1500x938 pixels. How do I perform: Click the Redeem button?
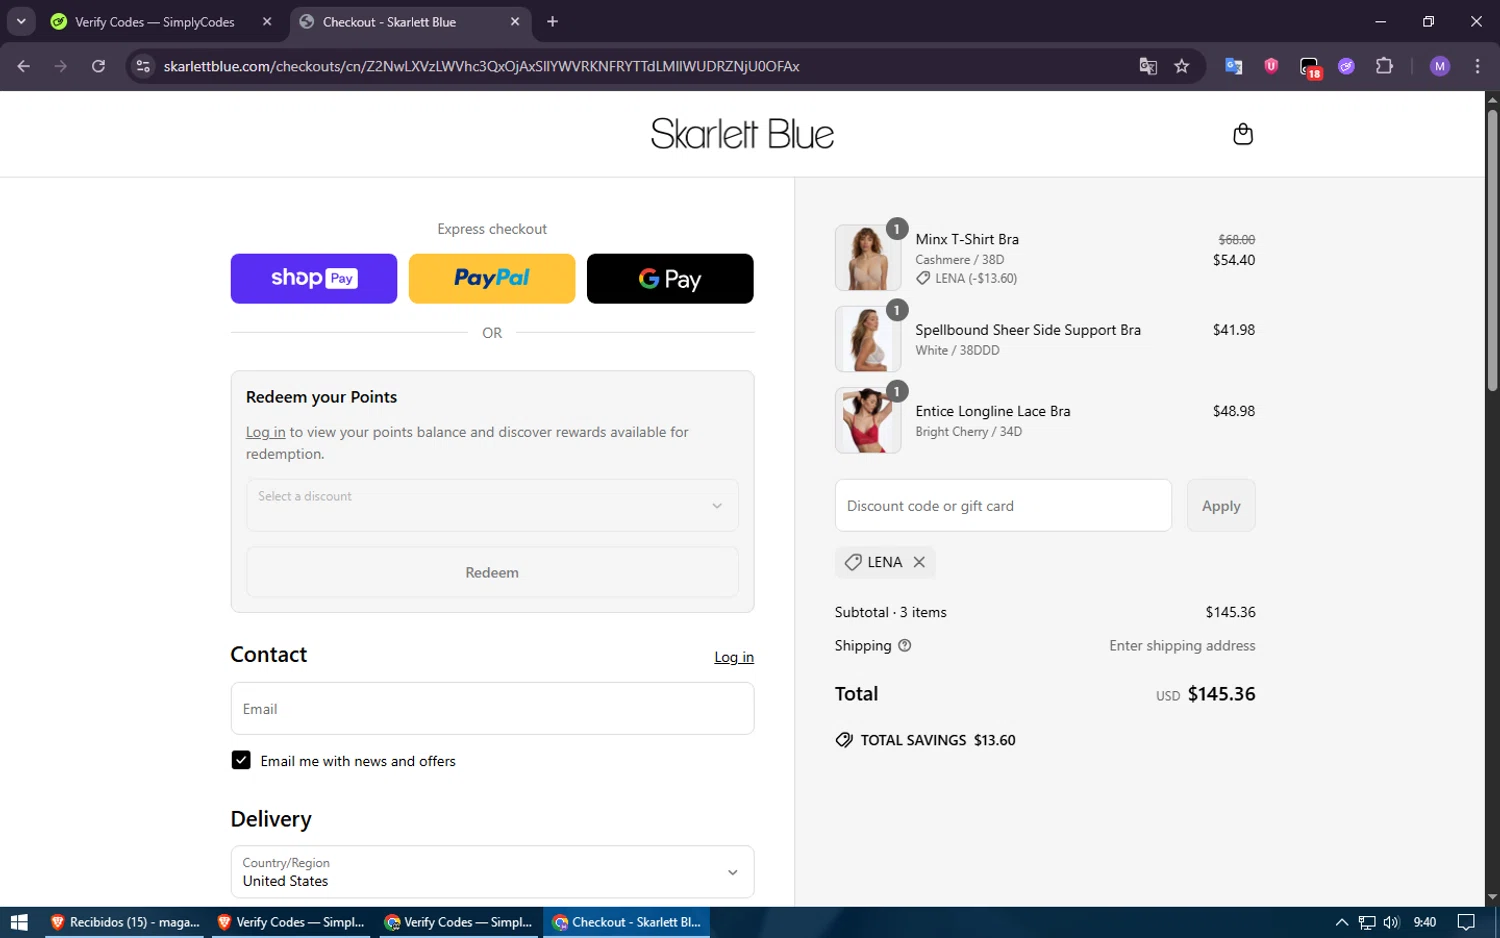point(492,572)
